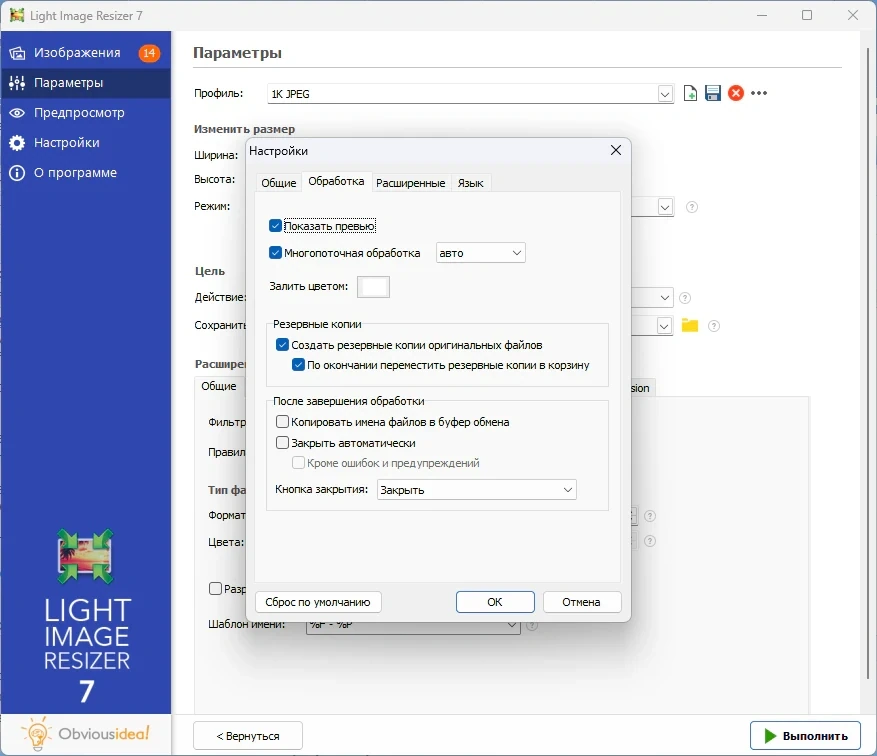
Task: Click Сброс по умолчанию button
Action: [x=318, y=602]
